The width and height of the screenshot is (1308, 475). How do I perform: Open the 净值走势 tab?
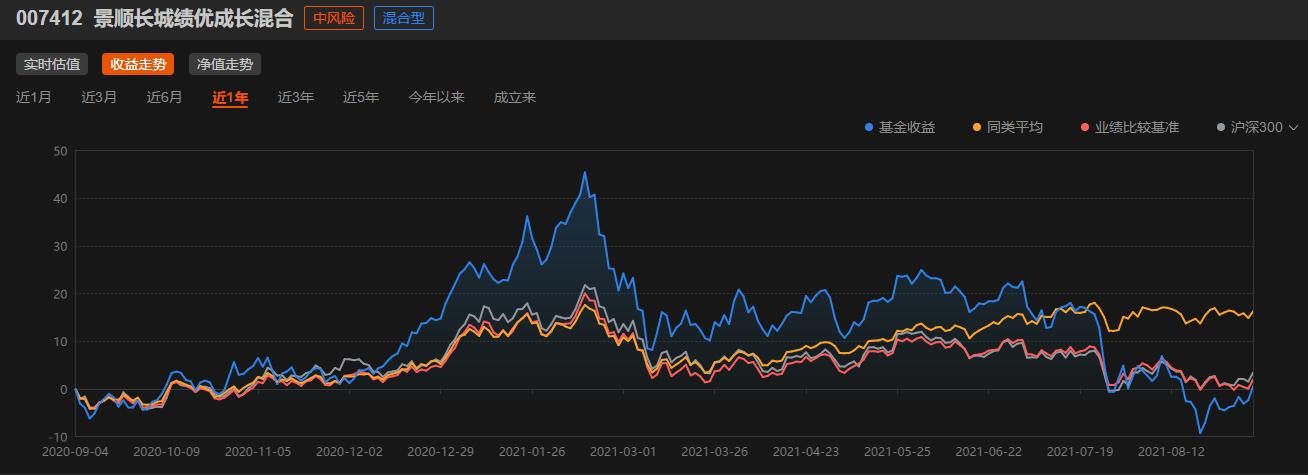pyautogui.click(x=225, y=64)
